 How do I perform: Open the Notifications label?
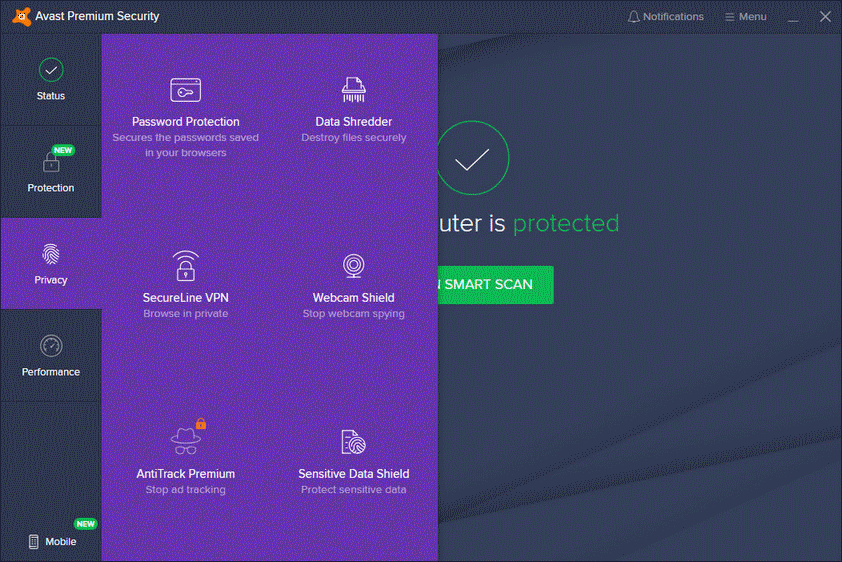(x=673, y=17)
